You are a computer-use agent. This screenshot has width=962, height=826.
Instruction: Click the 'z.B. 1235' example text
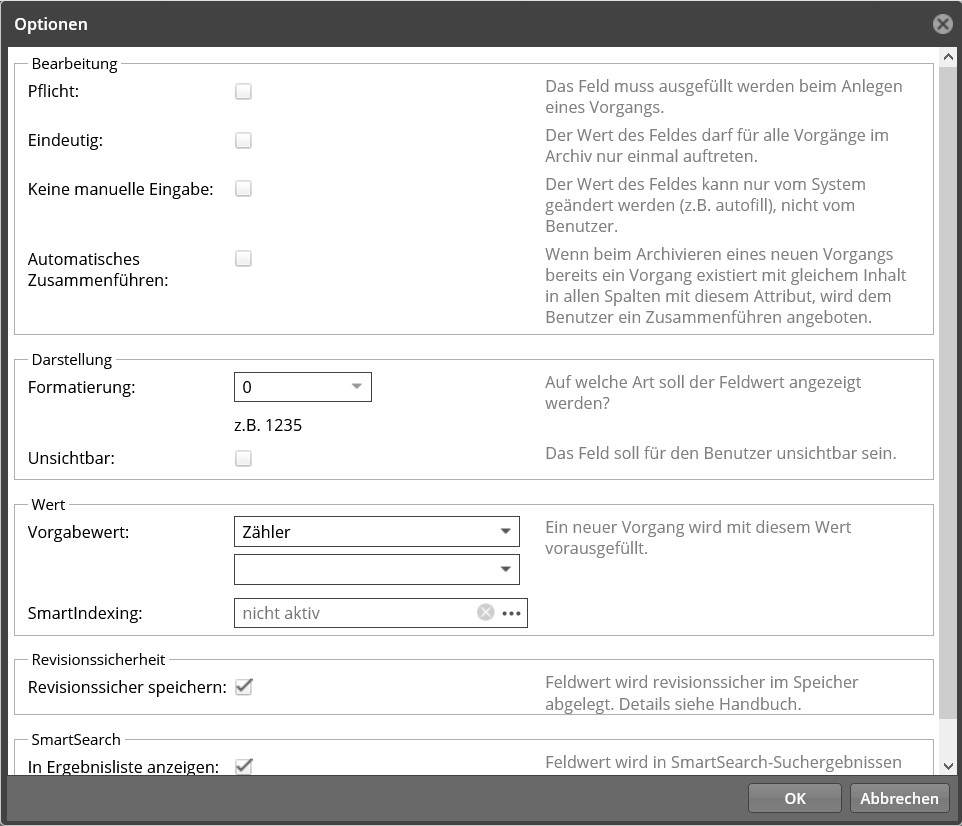pos(268,425)
